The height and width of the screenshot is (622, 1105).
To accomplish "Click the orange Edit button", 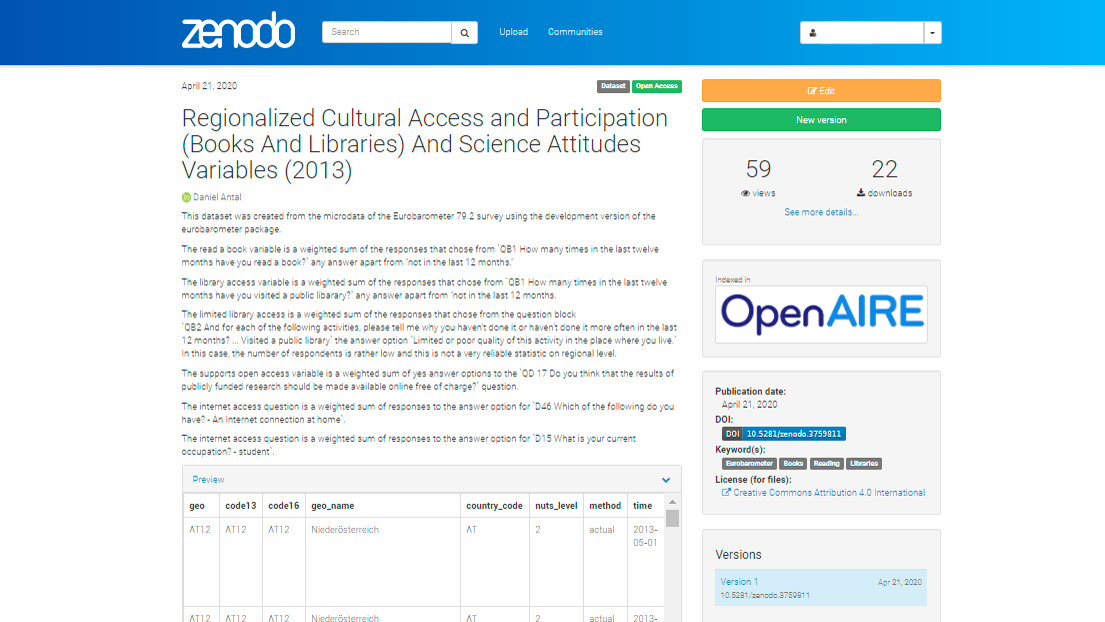I will coord(821,91).
